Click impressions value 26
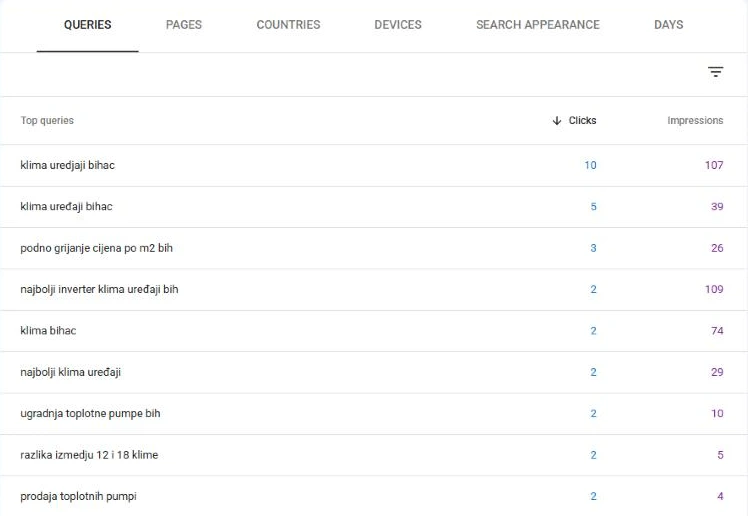Image resolution: width=748 pixels, height=516 pixels. [x=717, y=248]
